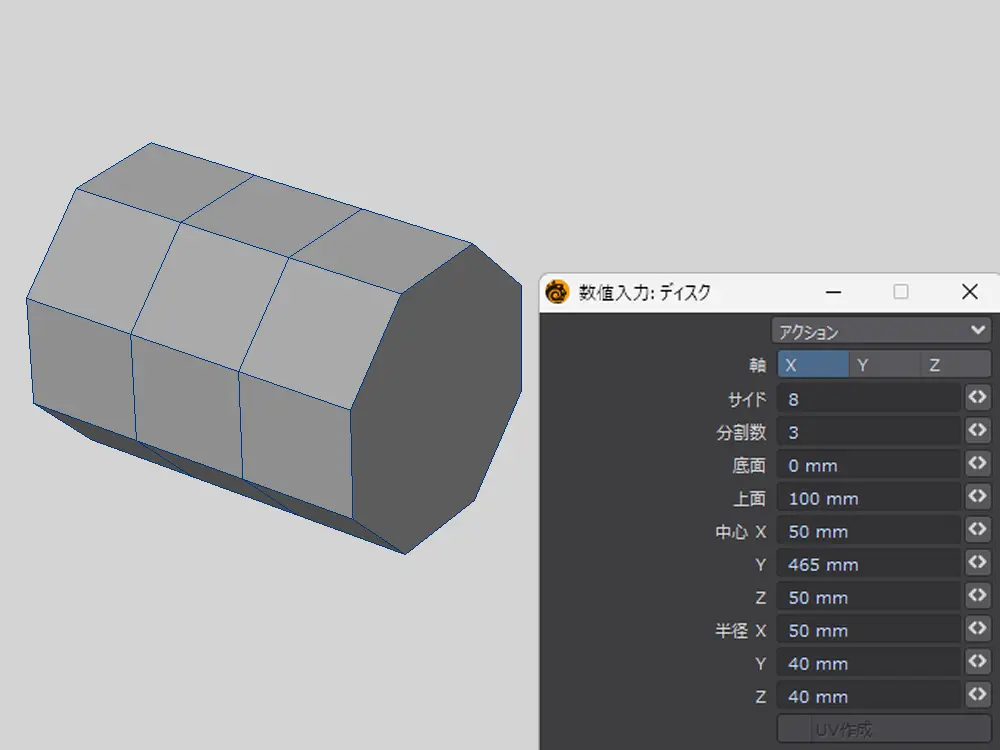Set the axis to Z
This screenshot has width=1000, height=750.
coord(955,365)
